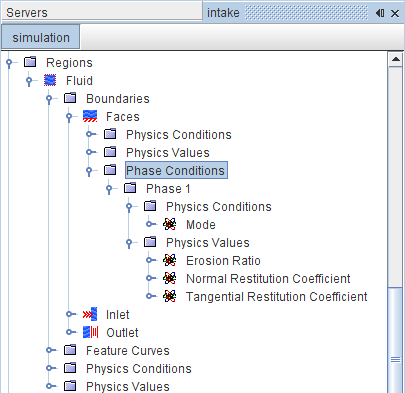Click the Fluid region icon
This screenshot has width=405, height=393.
(x=50, y=80)
